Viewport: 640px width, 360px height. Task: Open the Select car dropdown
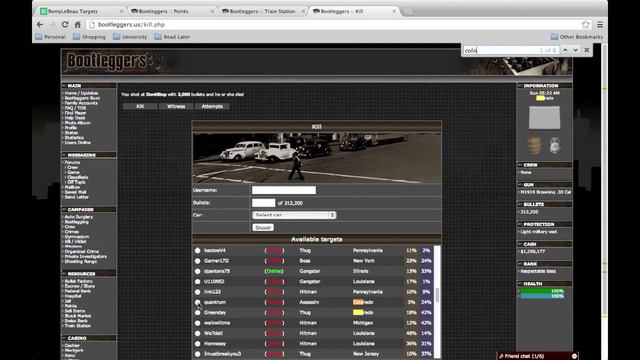[x=294, y=215]
